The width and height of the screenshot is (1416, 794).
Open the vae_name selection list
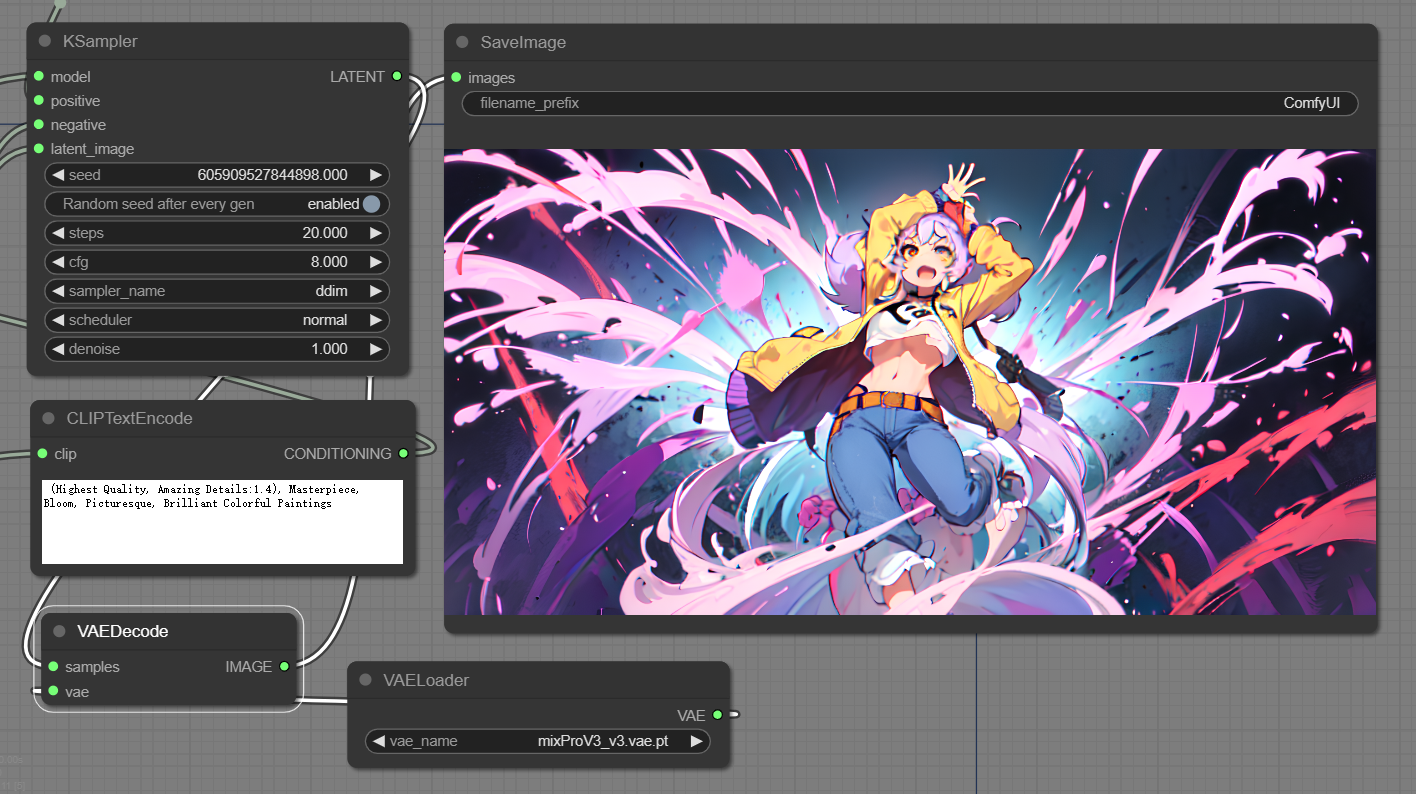[x=538, y=741]
